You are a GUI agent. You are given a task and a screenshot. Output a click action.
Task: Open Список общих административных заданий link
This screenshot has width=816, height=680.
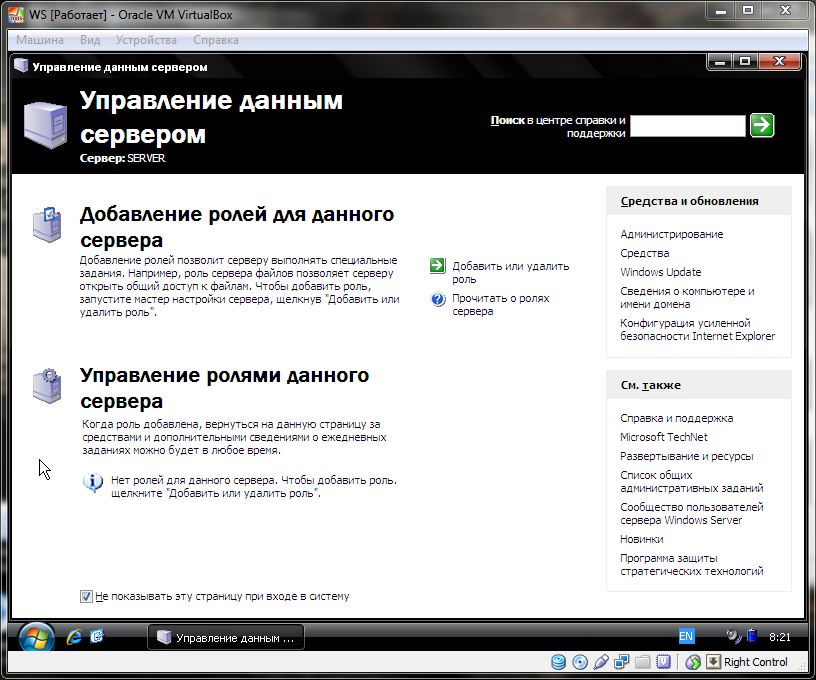point(692,482)
